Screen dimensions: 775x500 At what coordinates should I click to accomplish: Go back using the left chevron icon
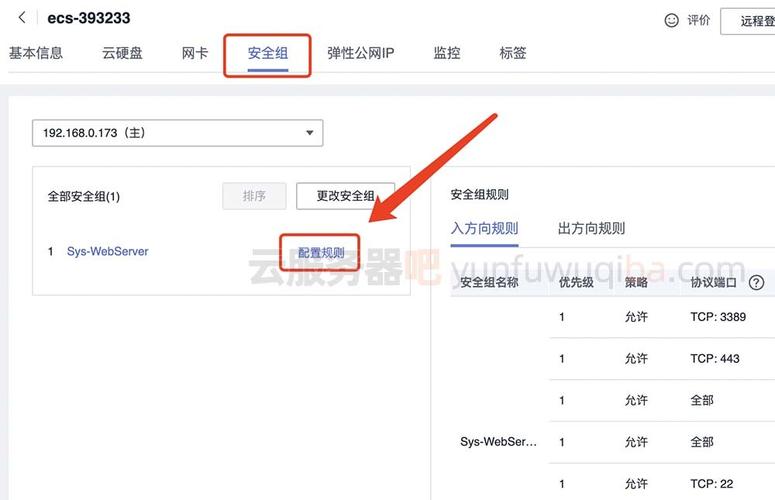click(x=22, y=18)
